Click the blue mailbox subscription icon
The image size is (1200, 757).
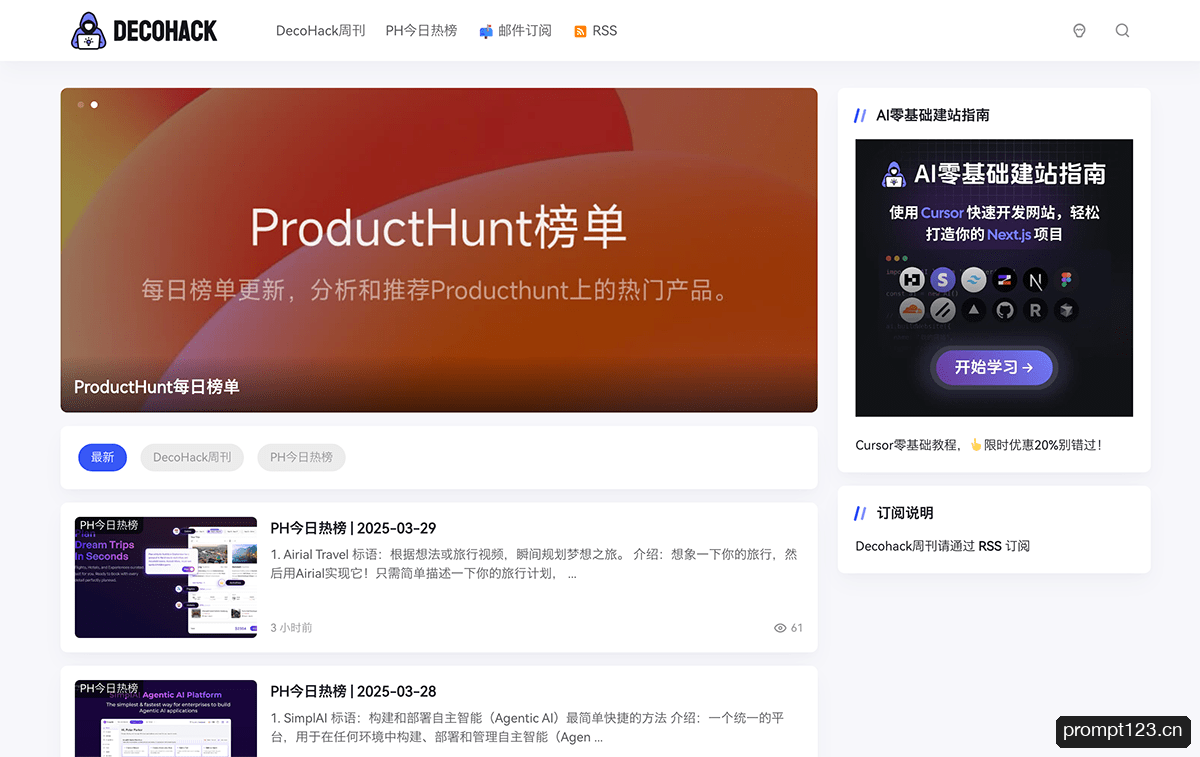tap(486, 32)
